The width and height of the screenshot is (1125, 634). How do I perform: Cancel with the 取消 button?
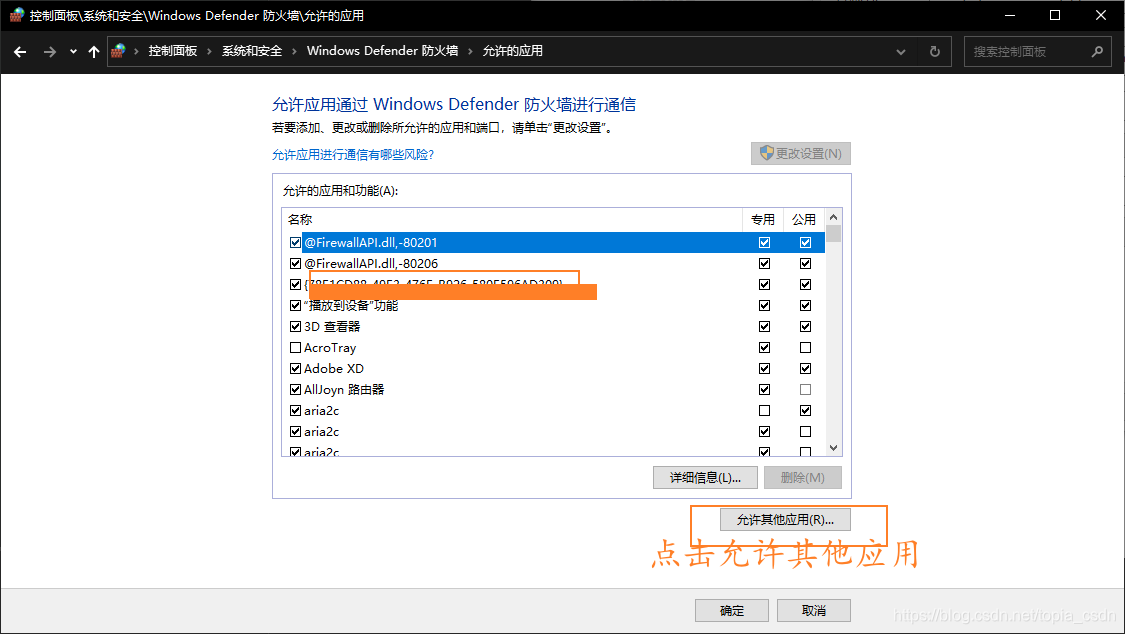tap(814, 610)
